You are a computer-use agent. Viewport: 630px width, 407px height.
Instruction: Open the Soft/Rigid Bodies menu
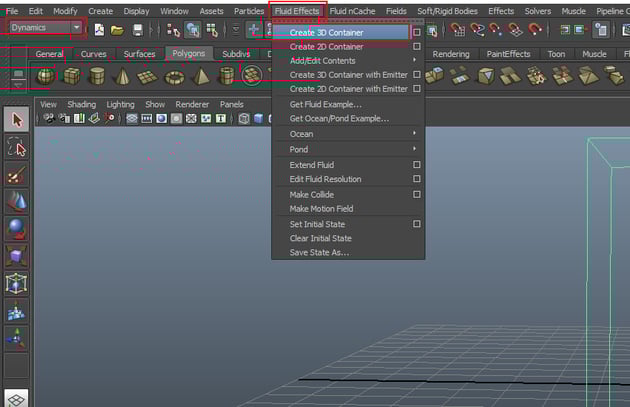pos(447,11)
